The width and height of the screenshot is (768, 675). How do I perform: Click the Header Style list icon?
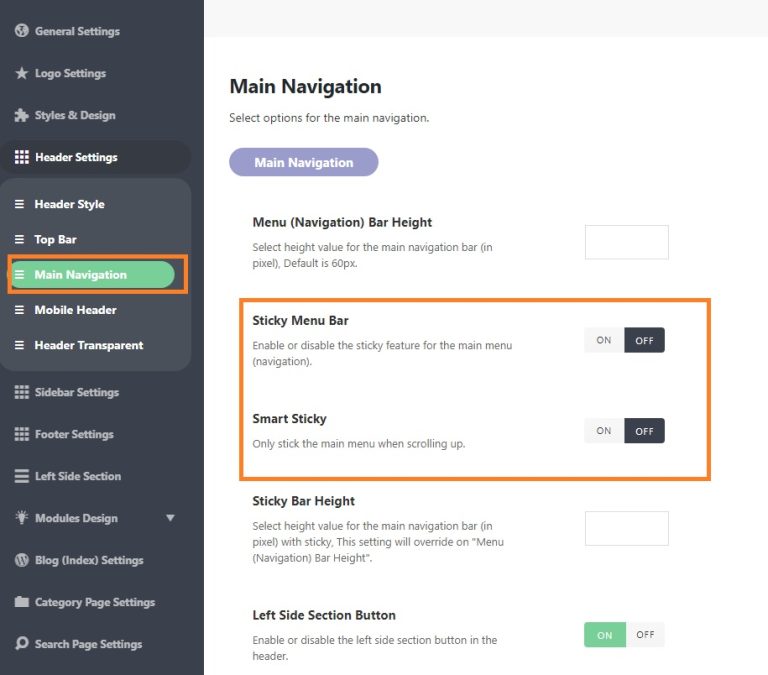[x=19, y=204]
